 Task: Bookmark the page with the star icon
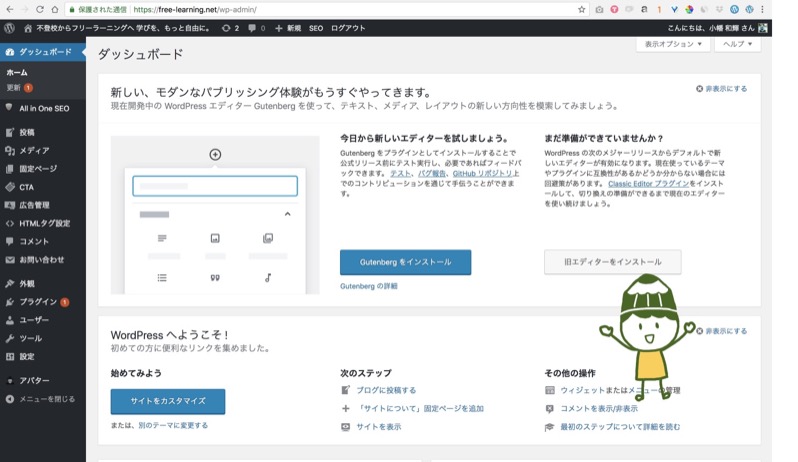(581, 10)
